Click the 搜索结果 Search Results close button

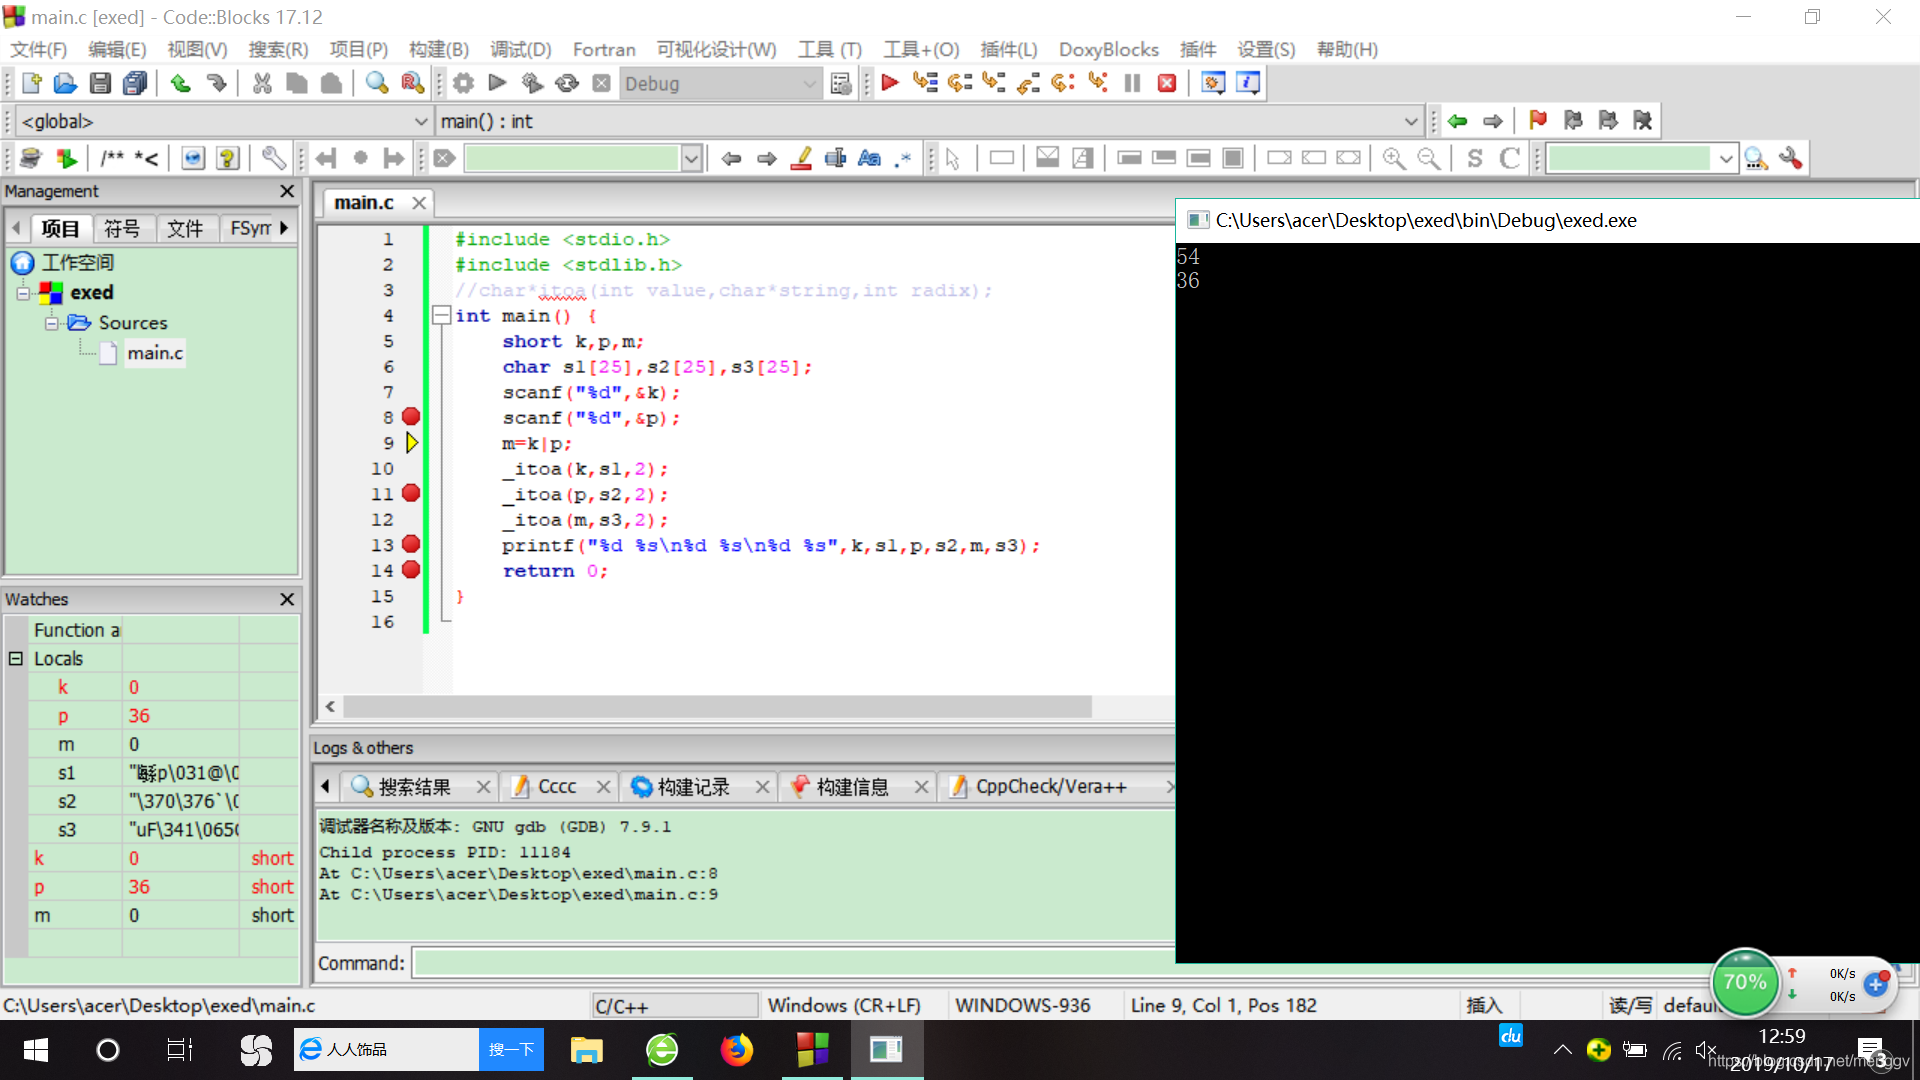coord(484,786)
